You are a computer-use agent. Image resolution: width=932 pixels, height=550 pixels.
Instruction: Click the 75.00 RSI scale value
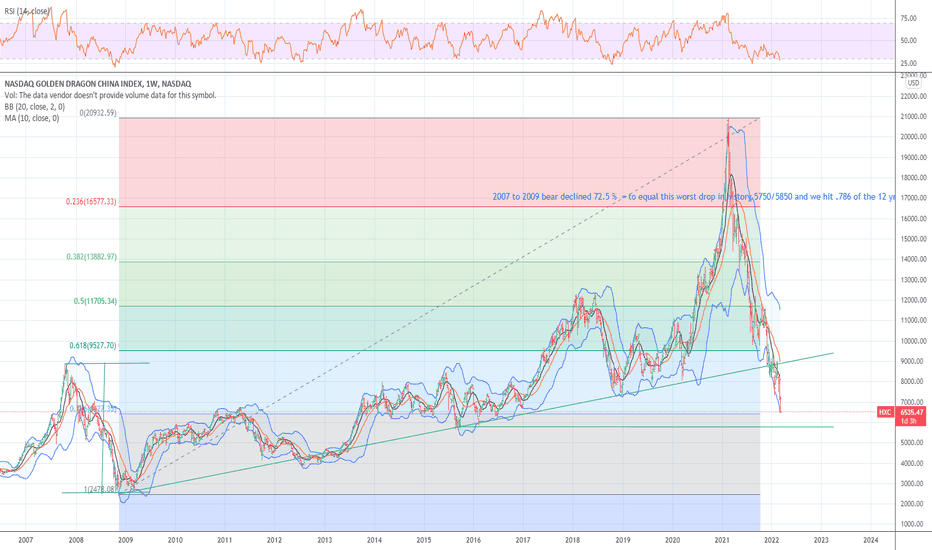click(x=908, y=19)
